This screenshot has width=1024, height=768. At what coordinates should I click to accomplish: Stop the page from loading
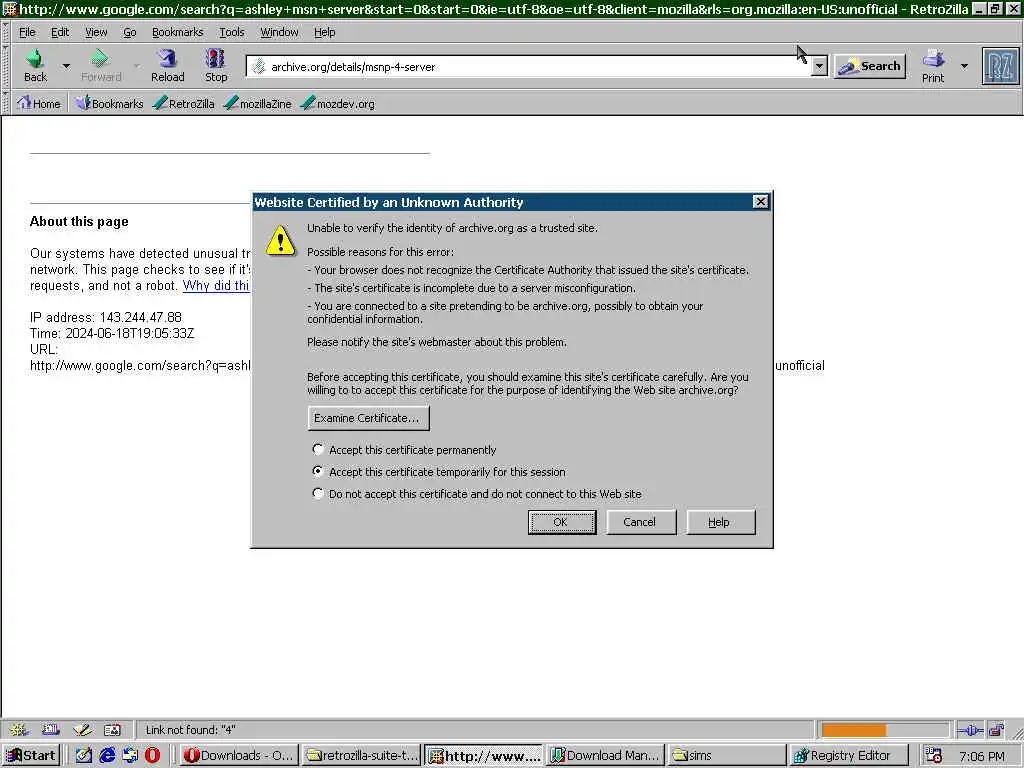coord(216,65)
